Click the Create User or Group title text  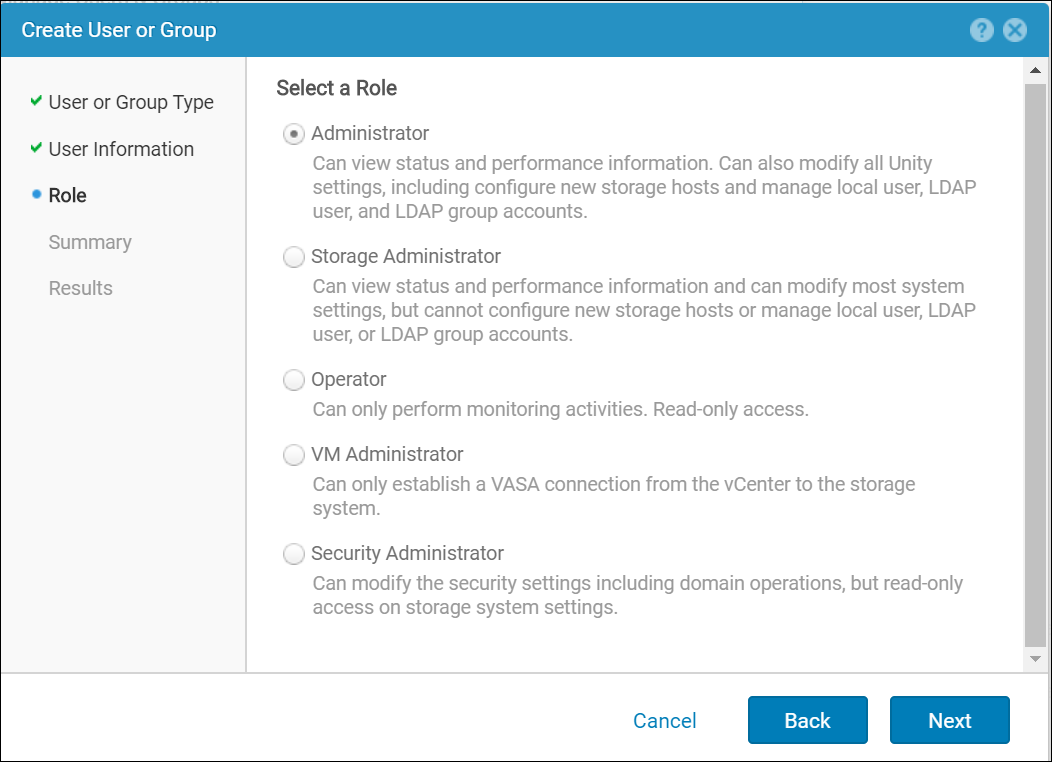click(118, 30)
